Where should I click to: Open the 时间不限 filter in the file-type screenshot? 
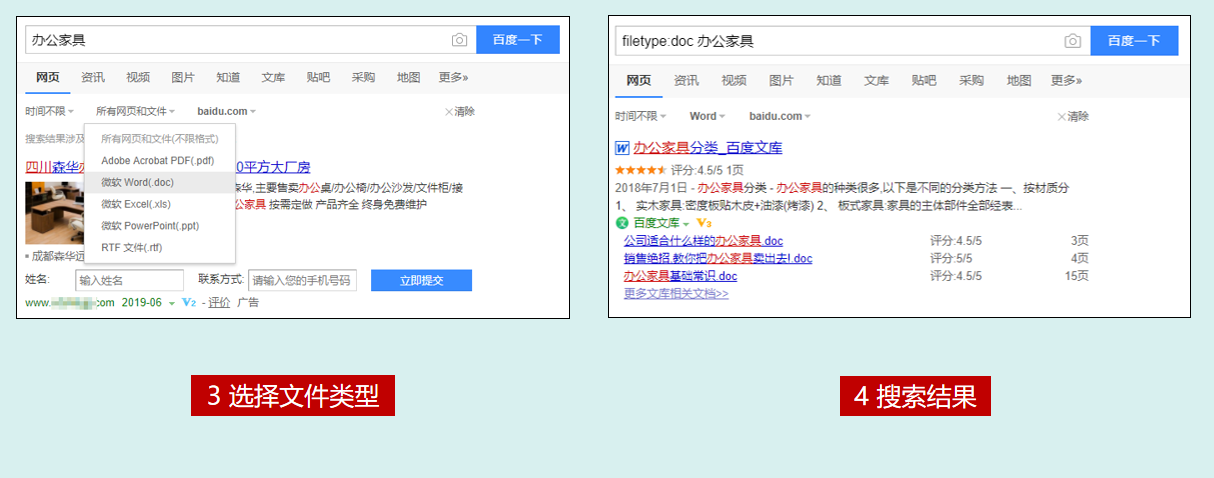[x=49, y=112]
